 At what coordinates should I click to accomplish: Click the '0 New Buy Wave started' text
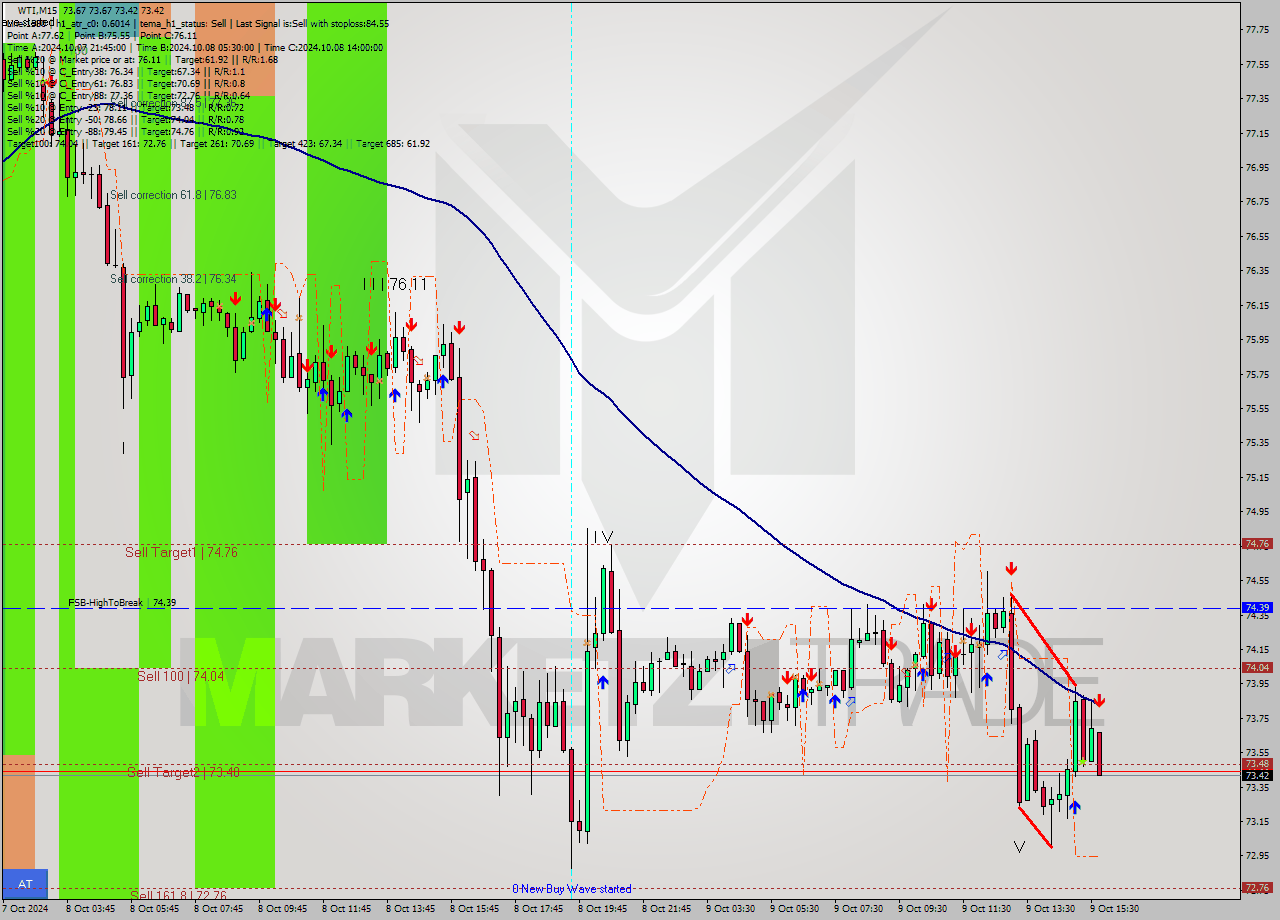[x=572, y=889]
